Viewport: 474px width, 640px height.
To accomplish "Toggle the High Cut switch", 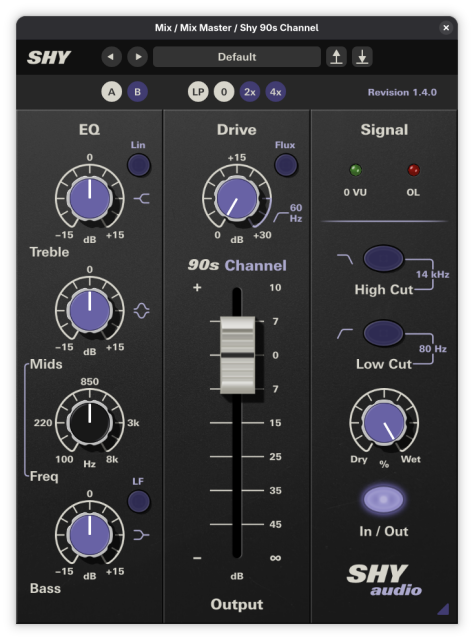I will tap(383, 258).
